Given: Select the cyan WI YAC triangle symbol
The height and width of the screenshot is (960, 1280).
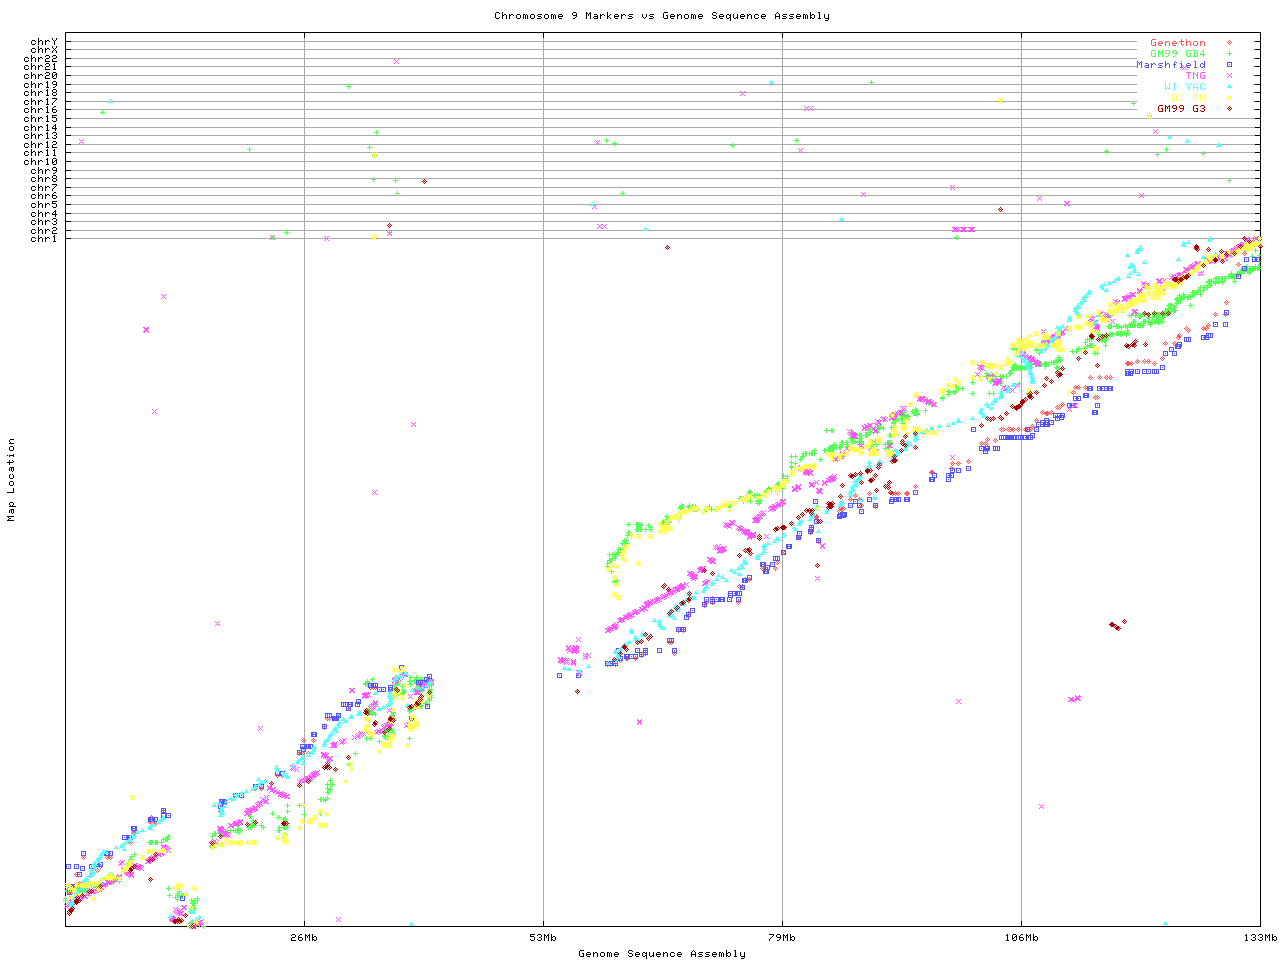Looking at the screenshot, I should [x=1229, y=87].
